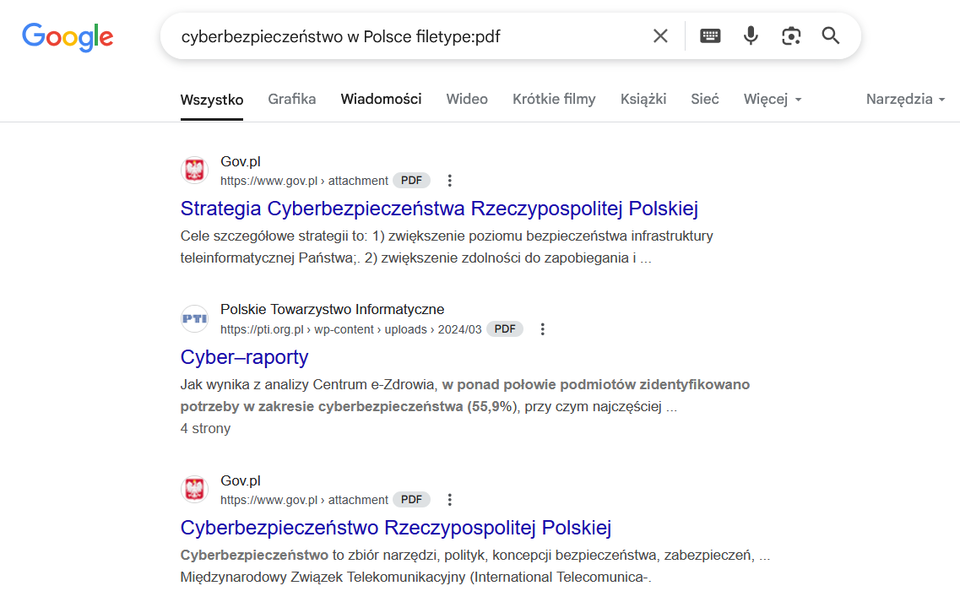Click the Google logo
The image size is (960, 613).
pos(67,37)
